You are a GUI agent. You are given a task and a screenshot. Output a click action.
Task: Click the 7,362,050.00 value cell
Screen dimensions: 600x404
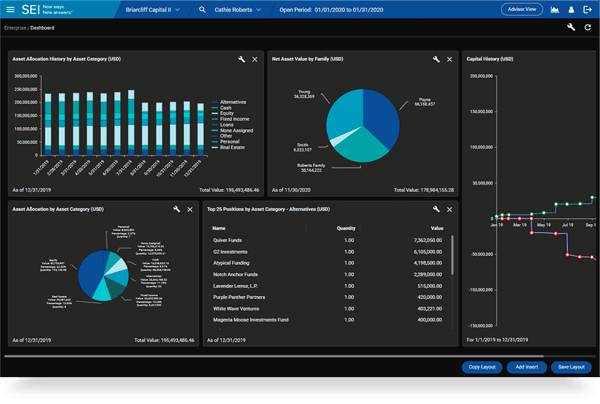(x=428, y=240)
